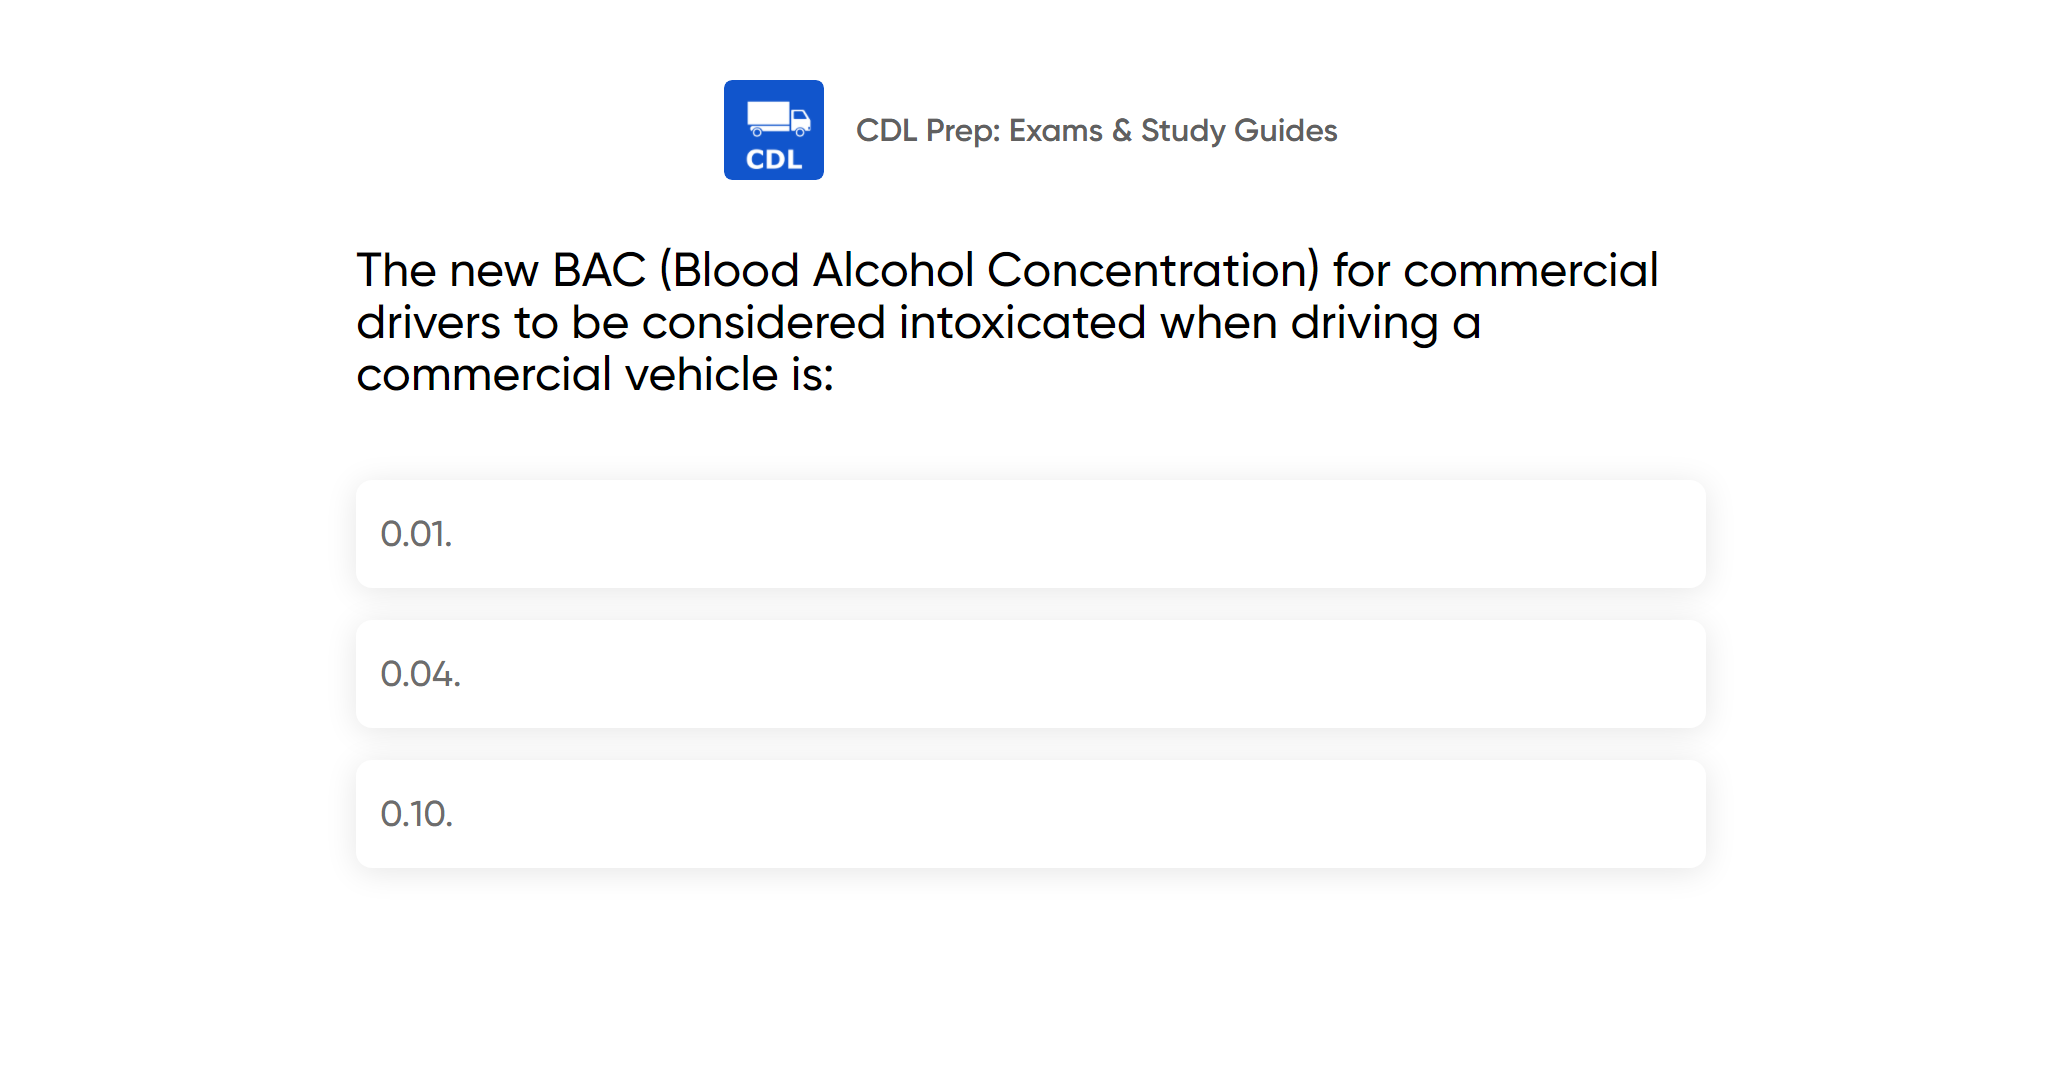Select the 0.04 answer option
2062x1080 pixels.
point(1030,674)
